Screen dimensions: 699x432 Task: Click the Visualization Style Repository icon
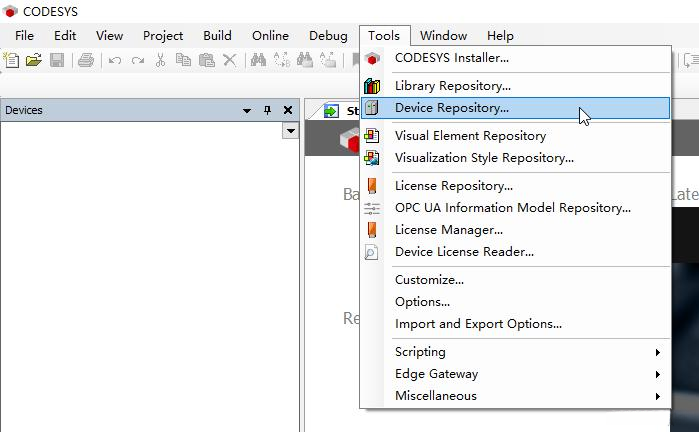(372, 158)
